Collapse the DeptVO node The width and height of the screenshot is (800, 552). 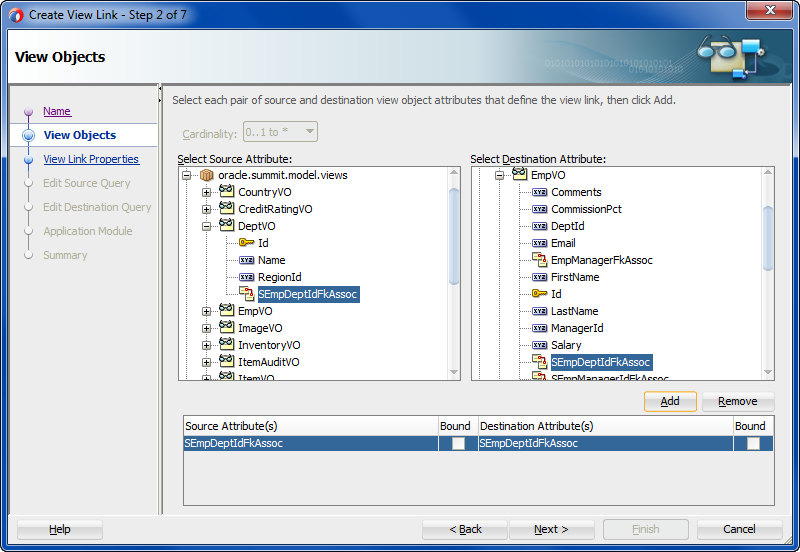pos(206,226)
